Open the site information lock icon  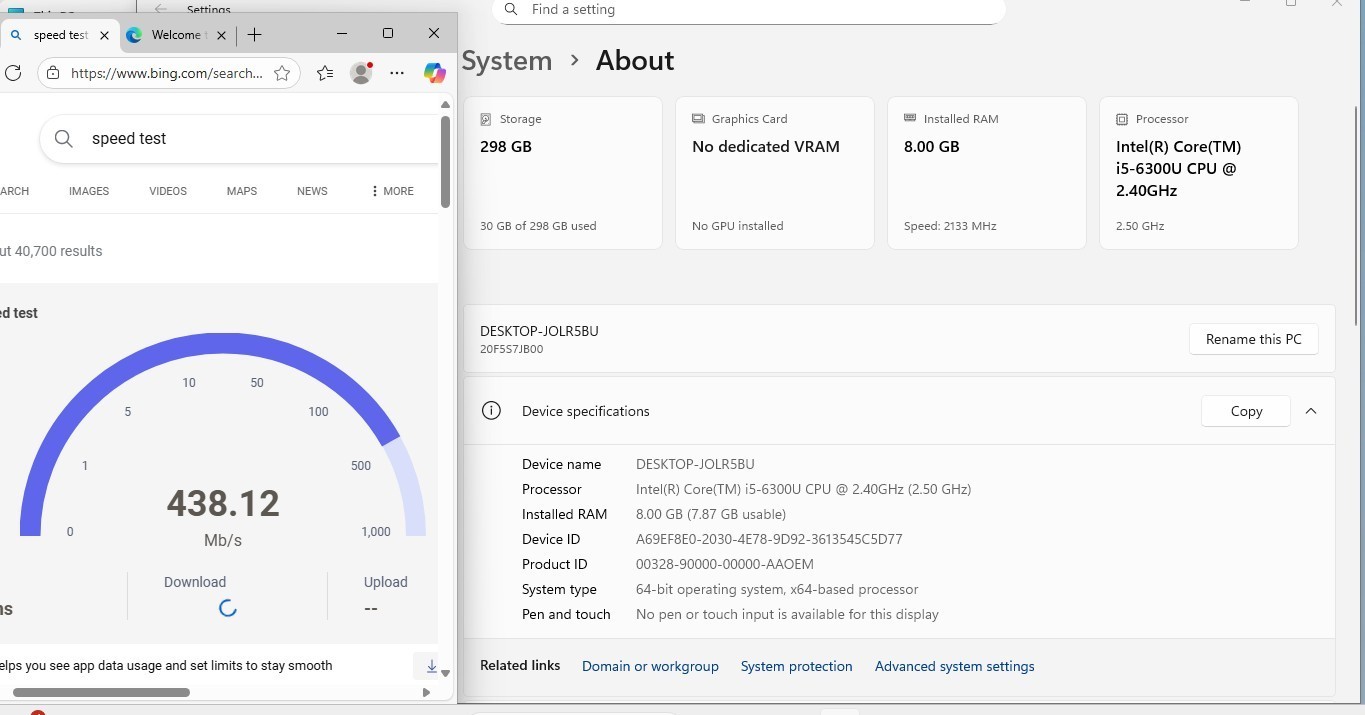click(x=53, y=73)
